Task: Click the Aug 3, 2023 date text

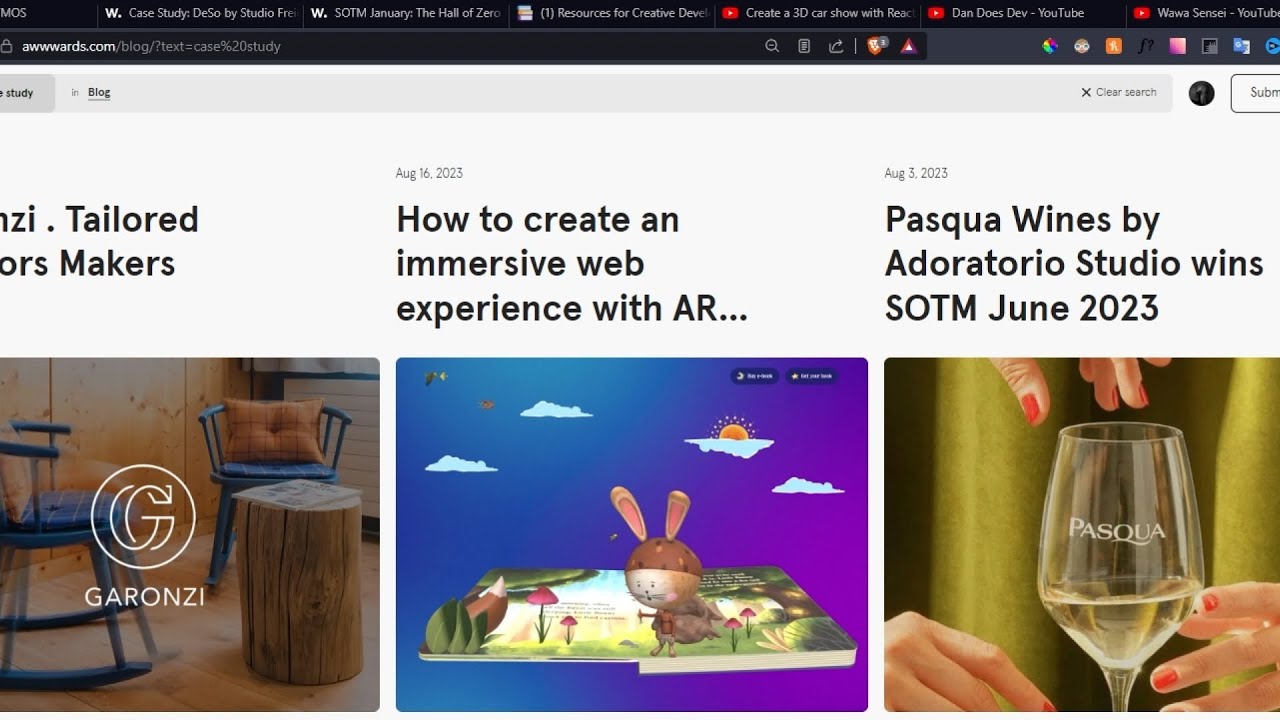Action: pos(916,173)
